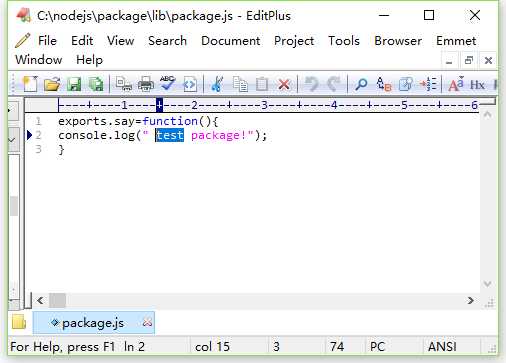This screenshot has width=506, height=363.
Task: Open Find with the magnifier icon
Action: click(x=361, y=84)
